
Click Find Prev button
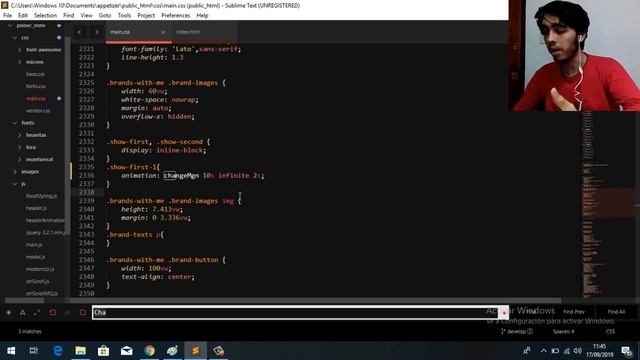574,312
